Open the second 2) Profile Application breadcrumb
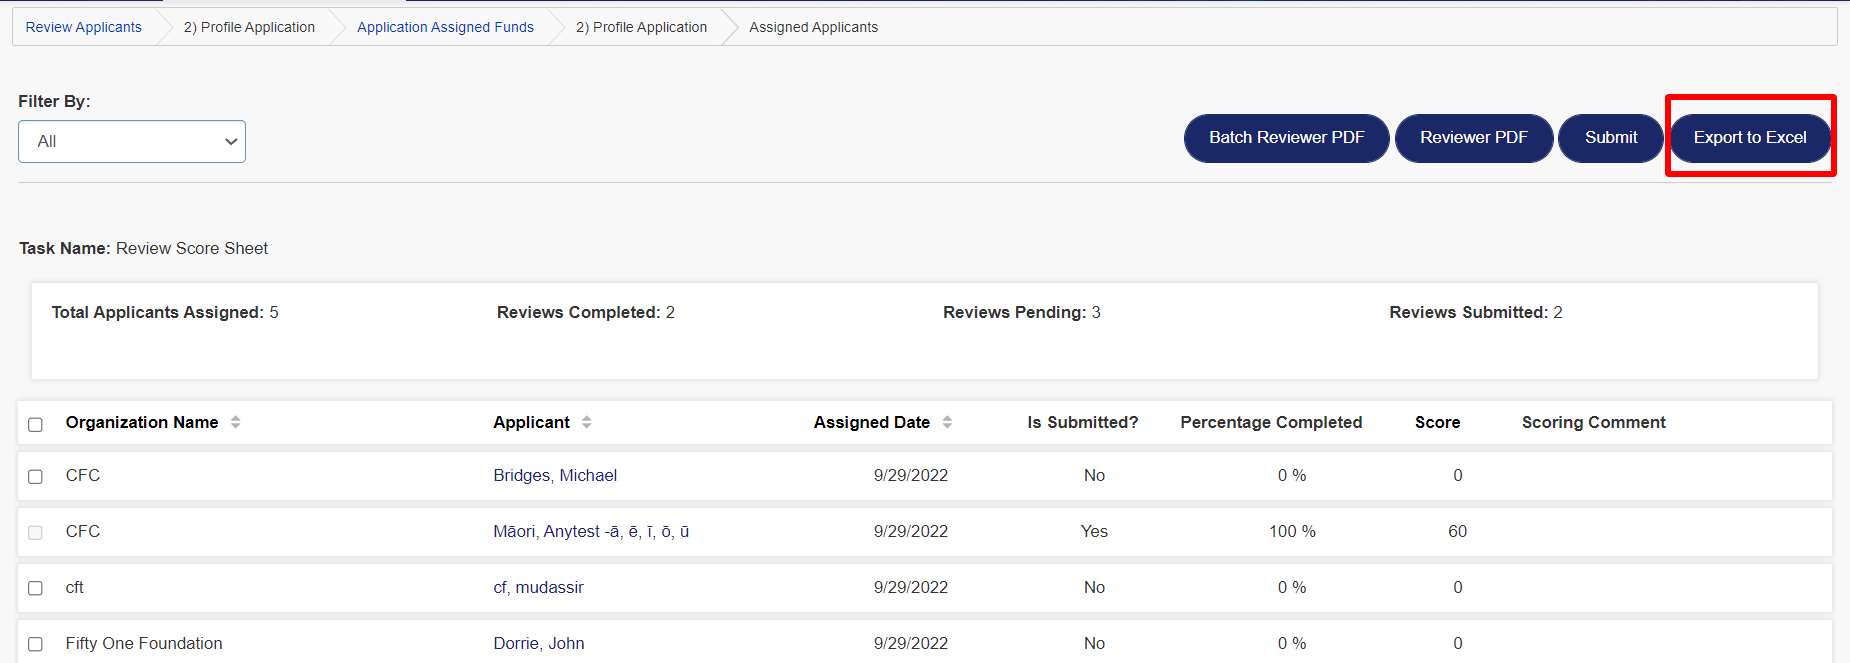The height and width of the screenshot is (663, 1850). pyautogui.click(x=641, y=27)
